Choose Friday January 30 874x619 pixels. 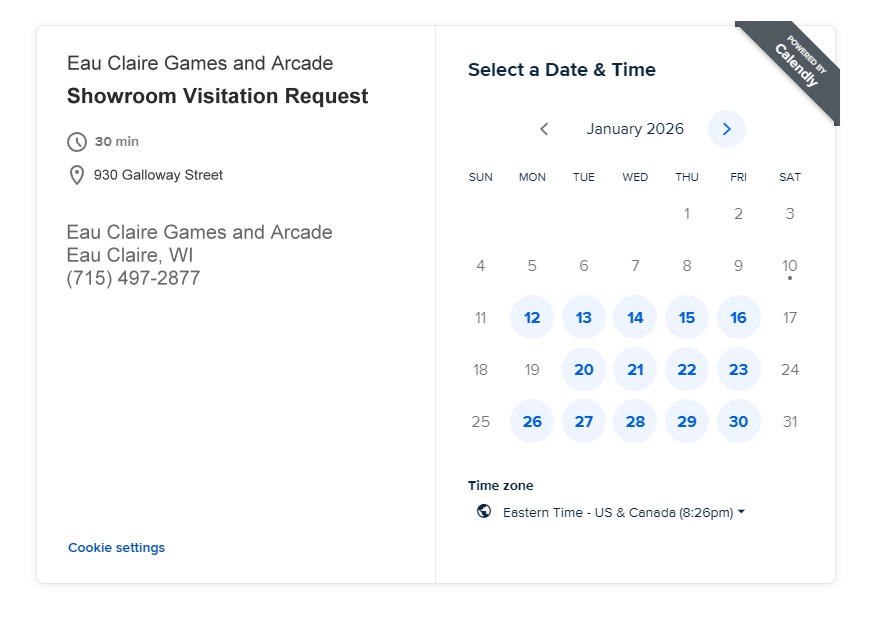click(738, 421)
